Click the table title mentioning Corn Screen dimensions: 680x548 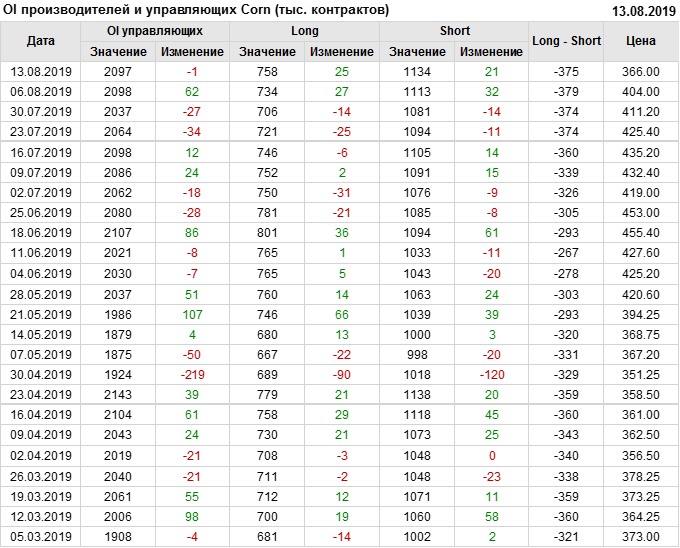[x=197, y=10]
